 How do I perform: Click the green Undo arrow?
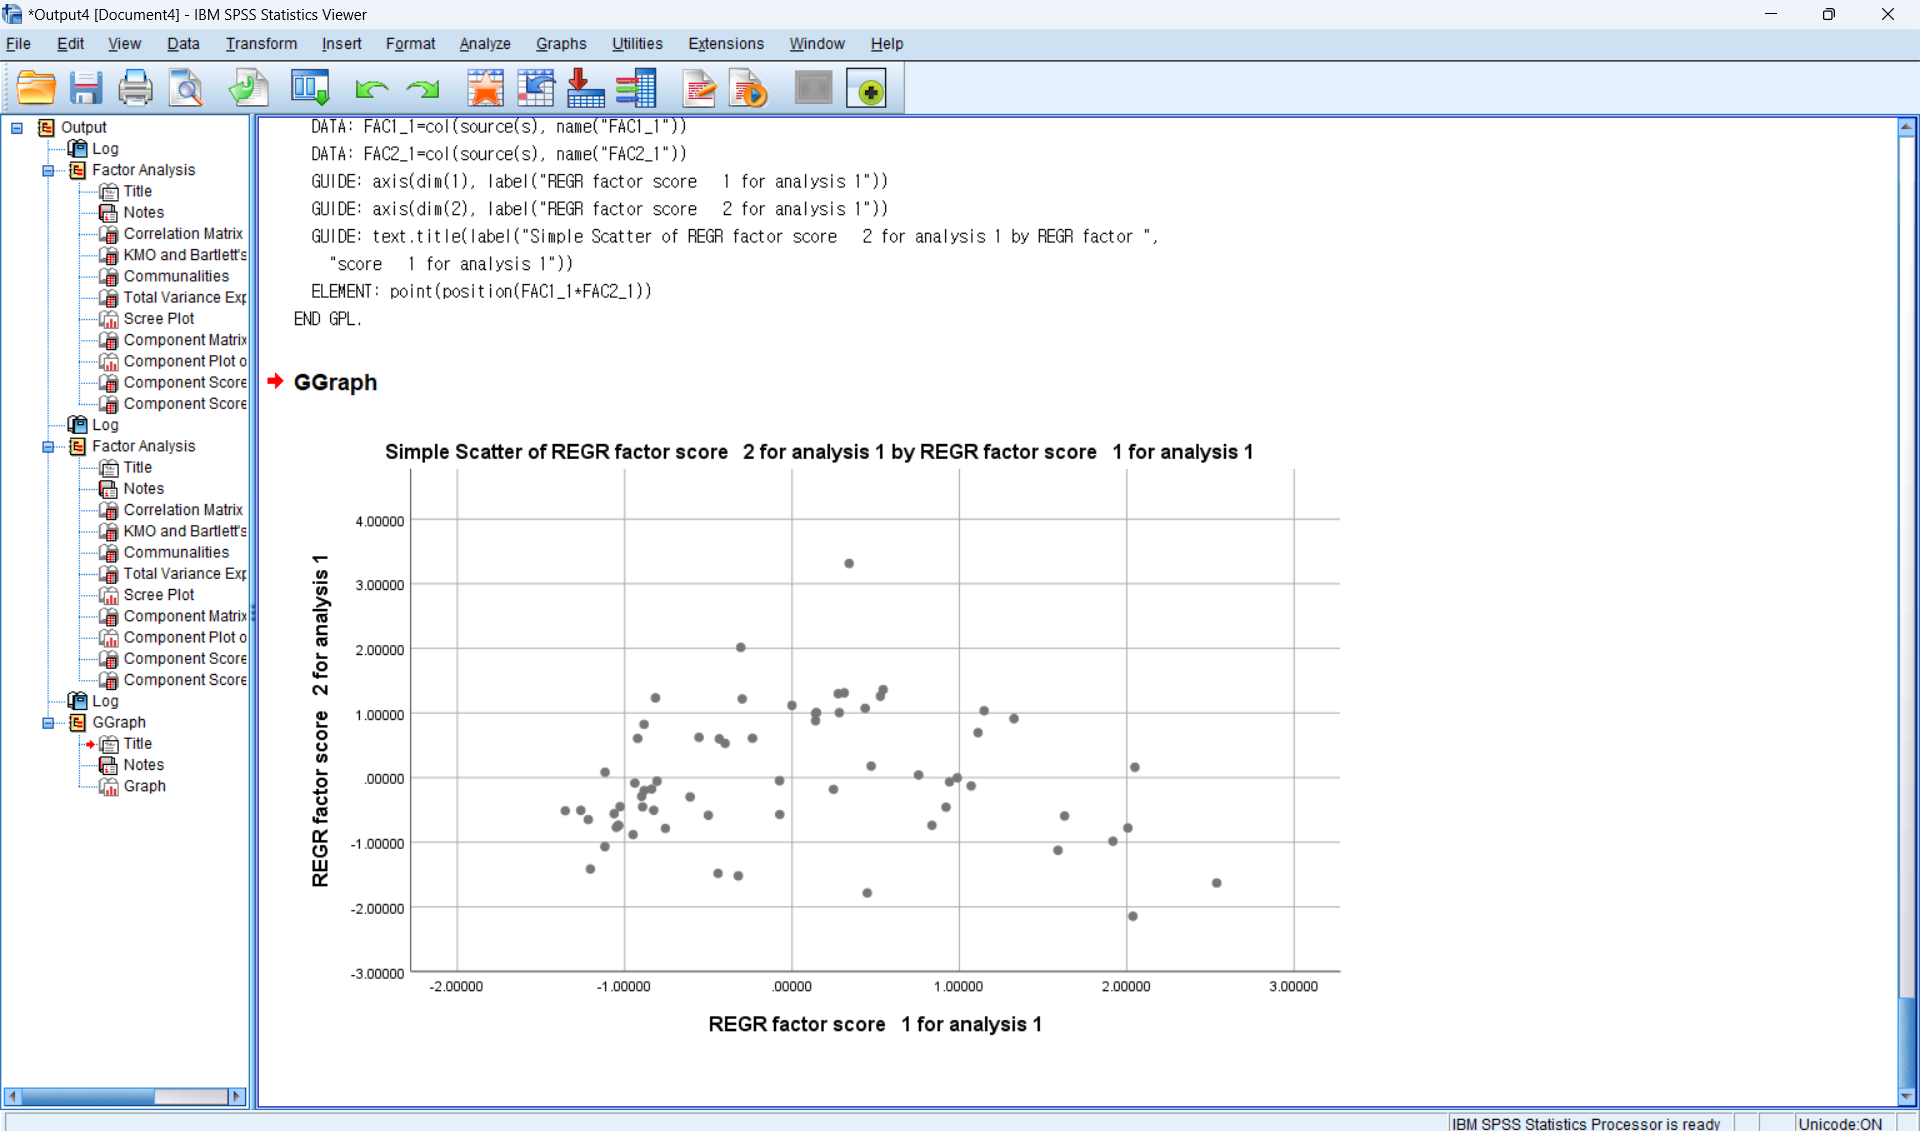pos(371,89)
